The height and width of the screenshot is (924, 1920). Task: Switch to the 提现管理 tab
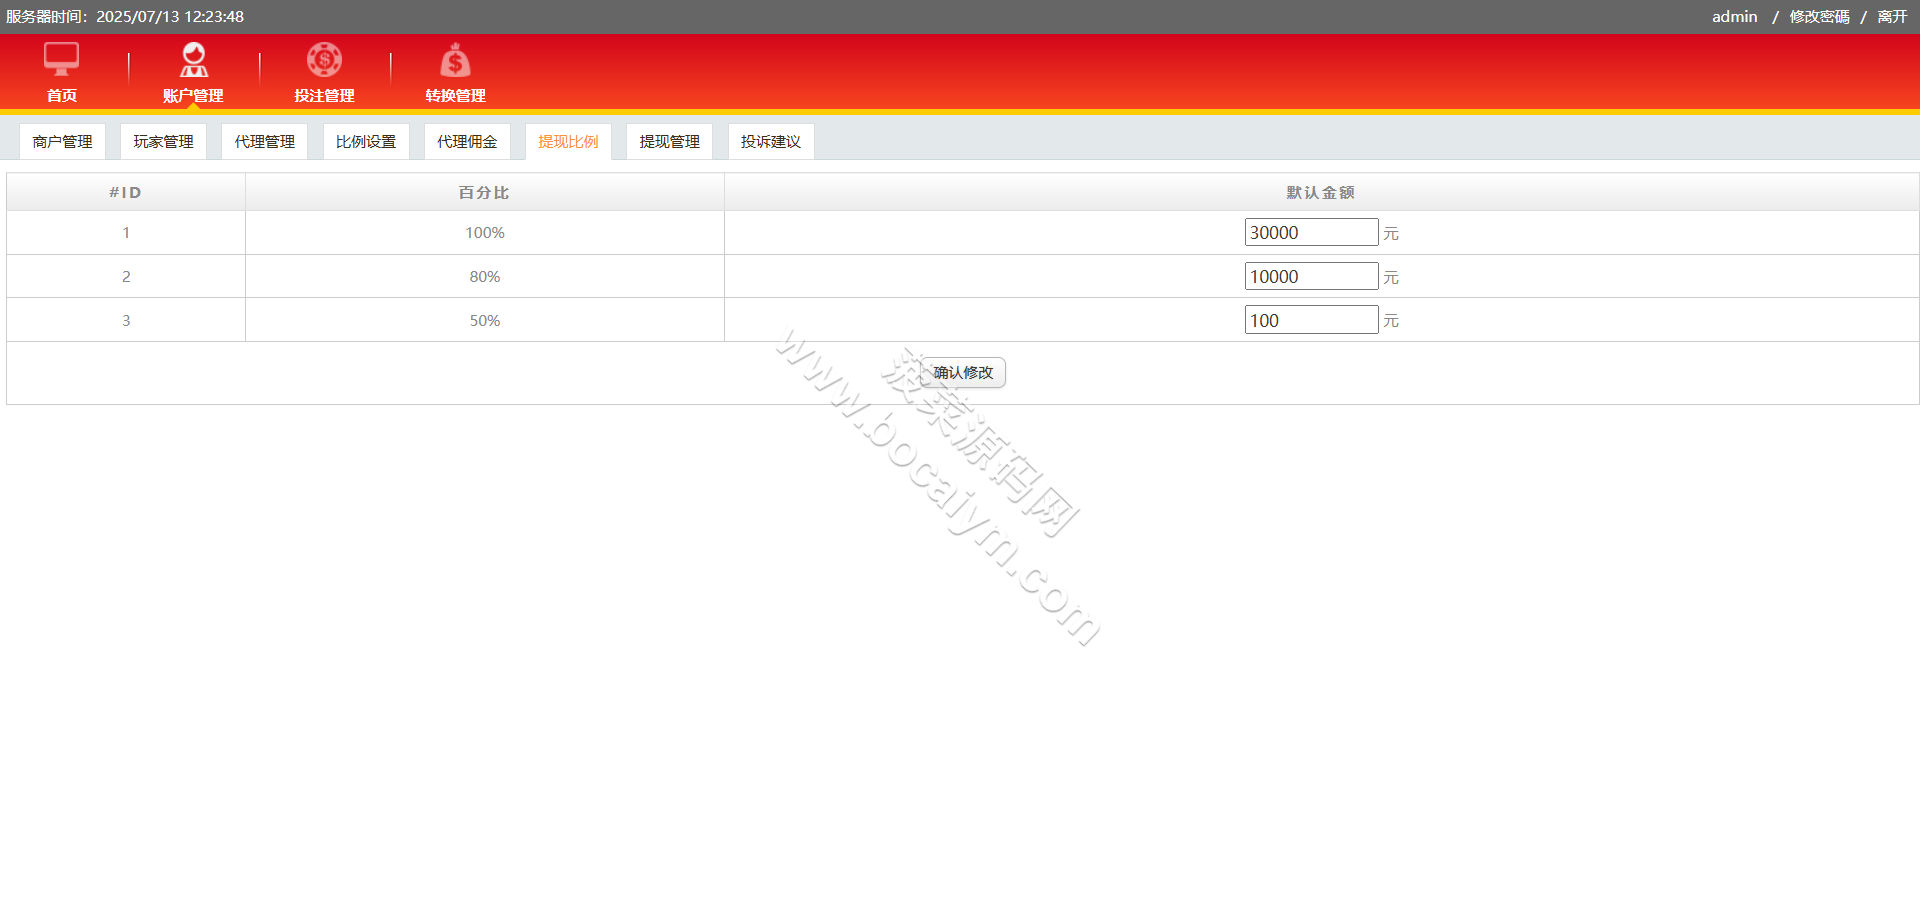click(669, 142)
